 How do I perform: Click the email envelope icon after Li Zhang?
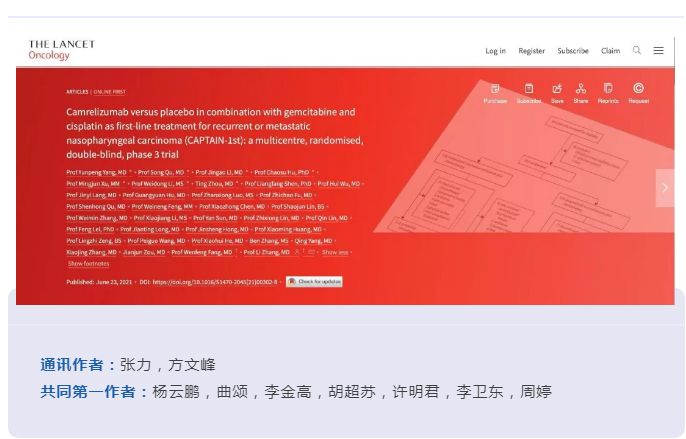pos(311,252)
